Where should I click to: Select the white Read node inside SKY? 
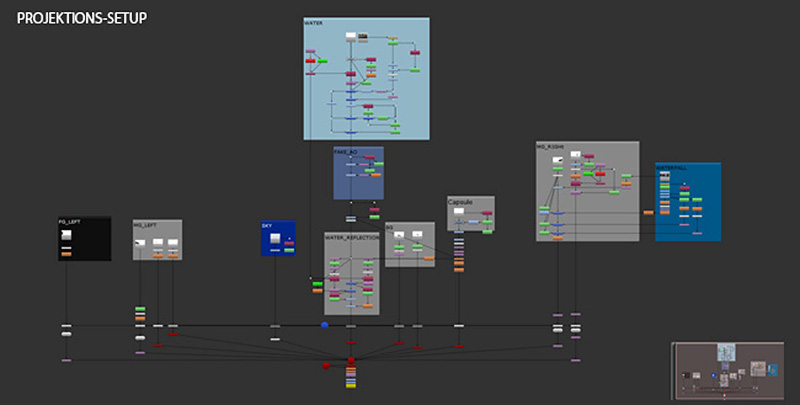(x=288, y=238)
